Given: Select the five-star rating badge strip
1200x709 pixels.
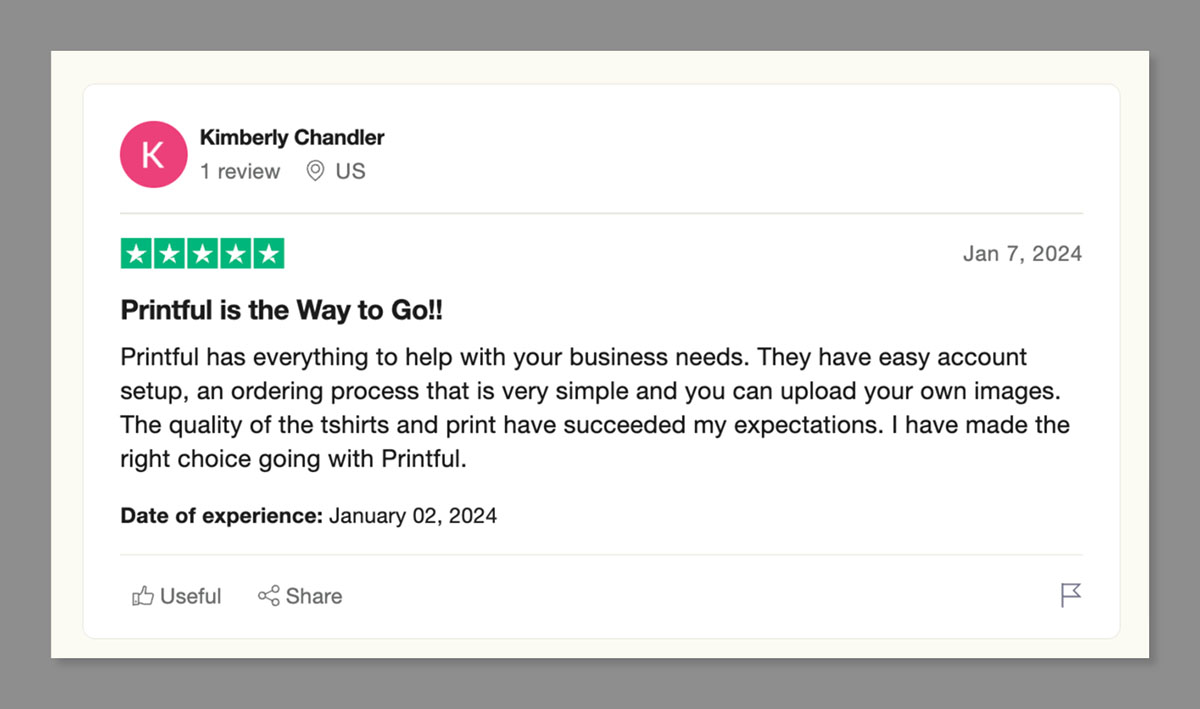Looking at the screenshot, I should coord(202,253).
